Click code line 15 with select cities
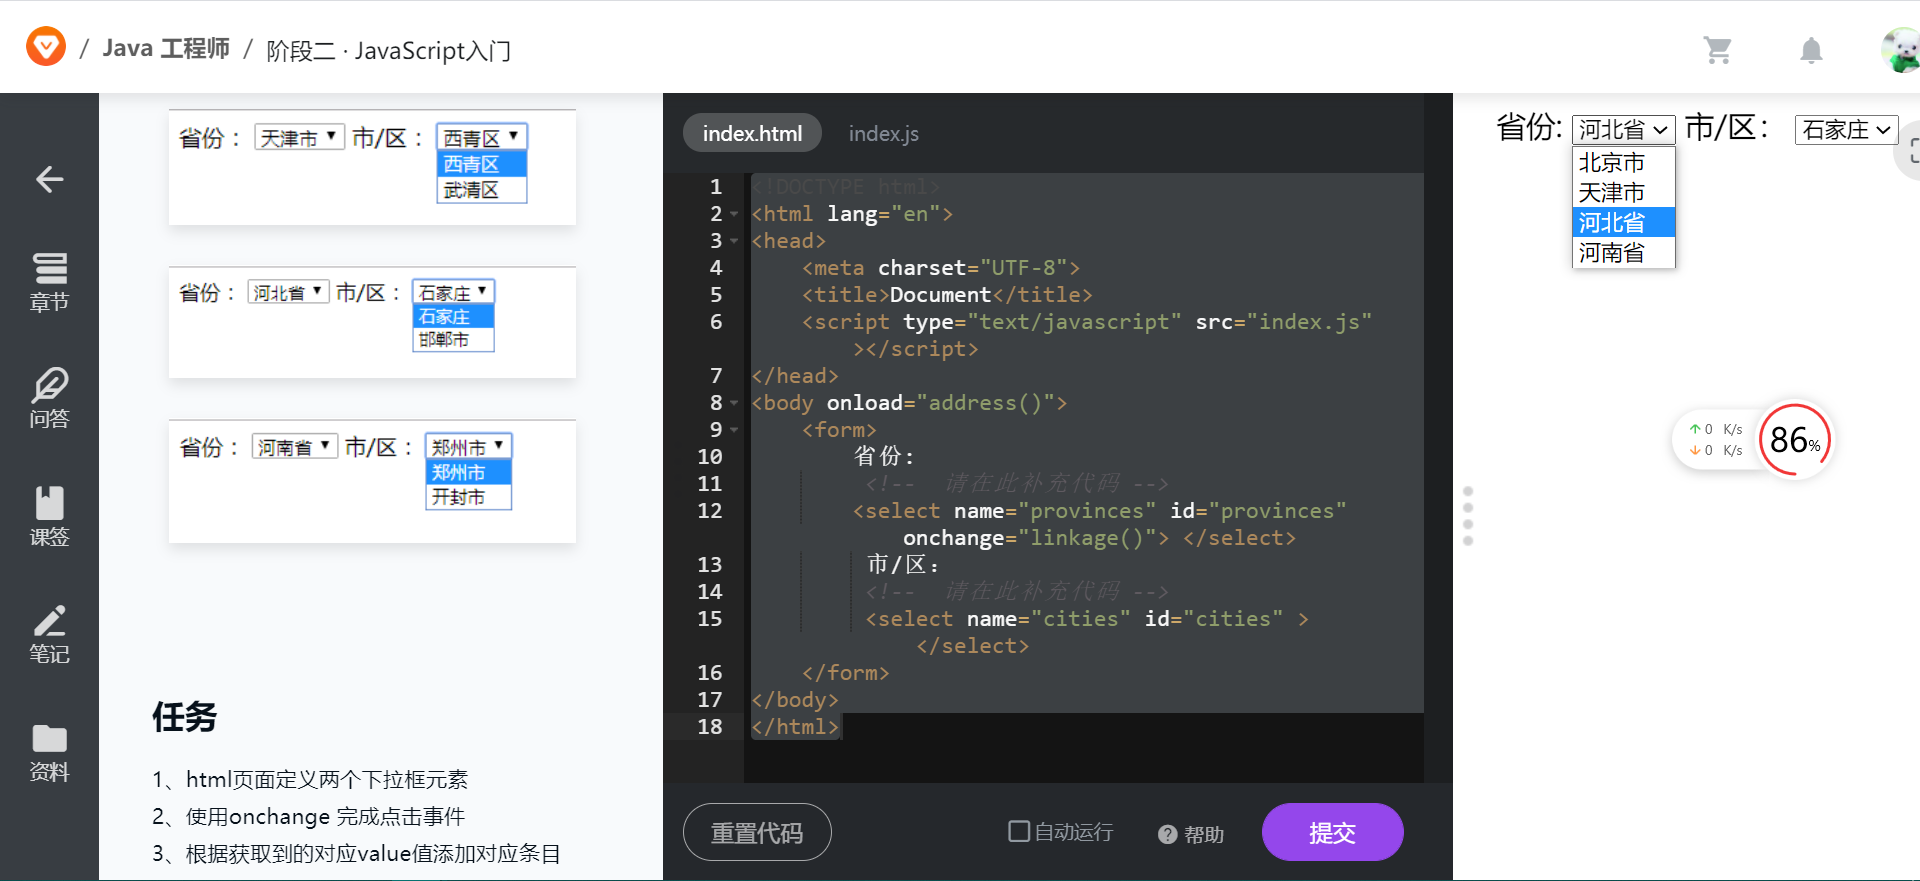Screen dimensions: 1920x881 pos(1087,632)
